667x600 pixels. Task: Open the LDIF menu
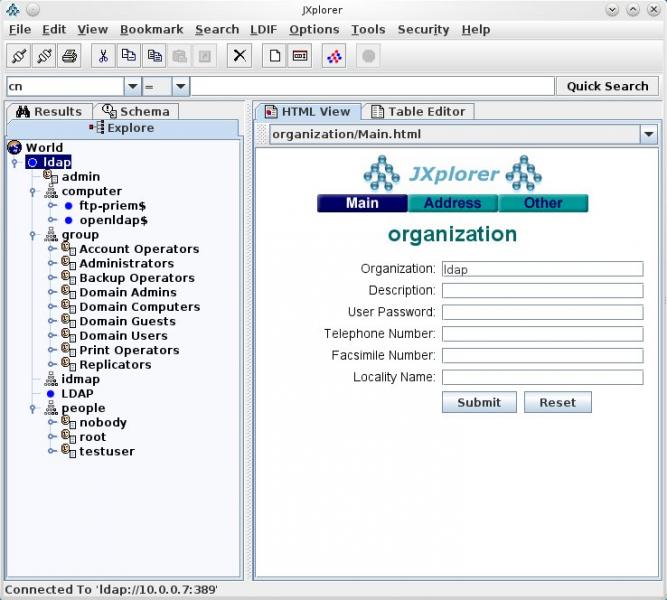264,30
